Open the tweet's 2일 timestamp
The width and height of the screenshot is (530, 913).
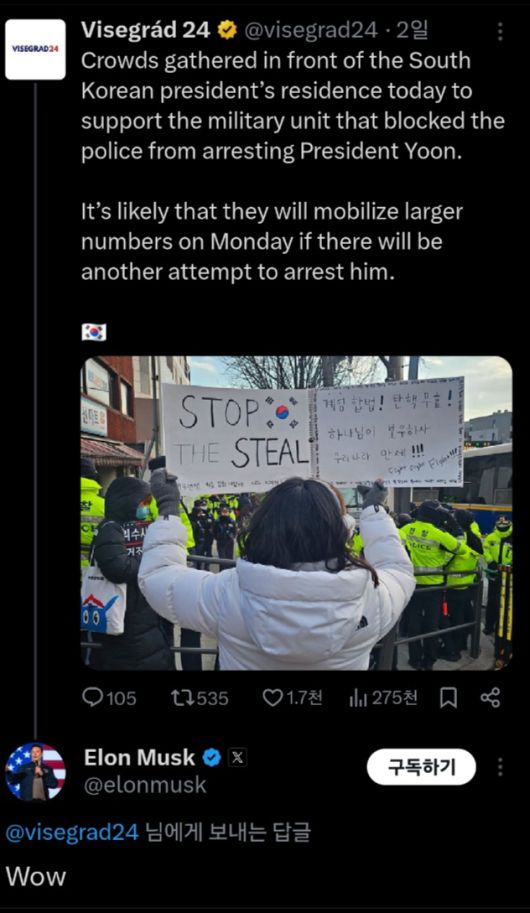tap(412, 30)
